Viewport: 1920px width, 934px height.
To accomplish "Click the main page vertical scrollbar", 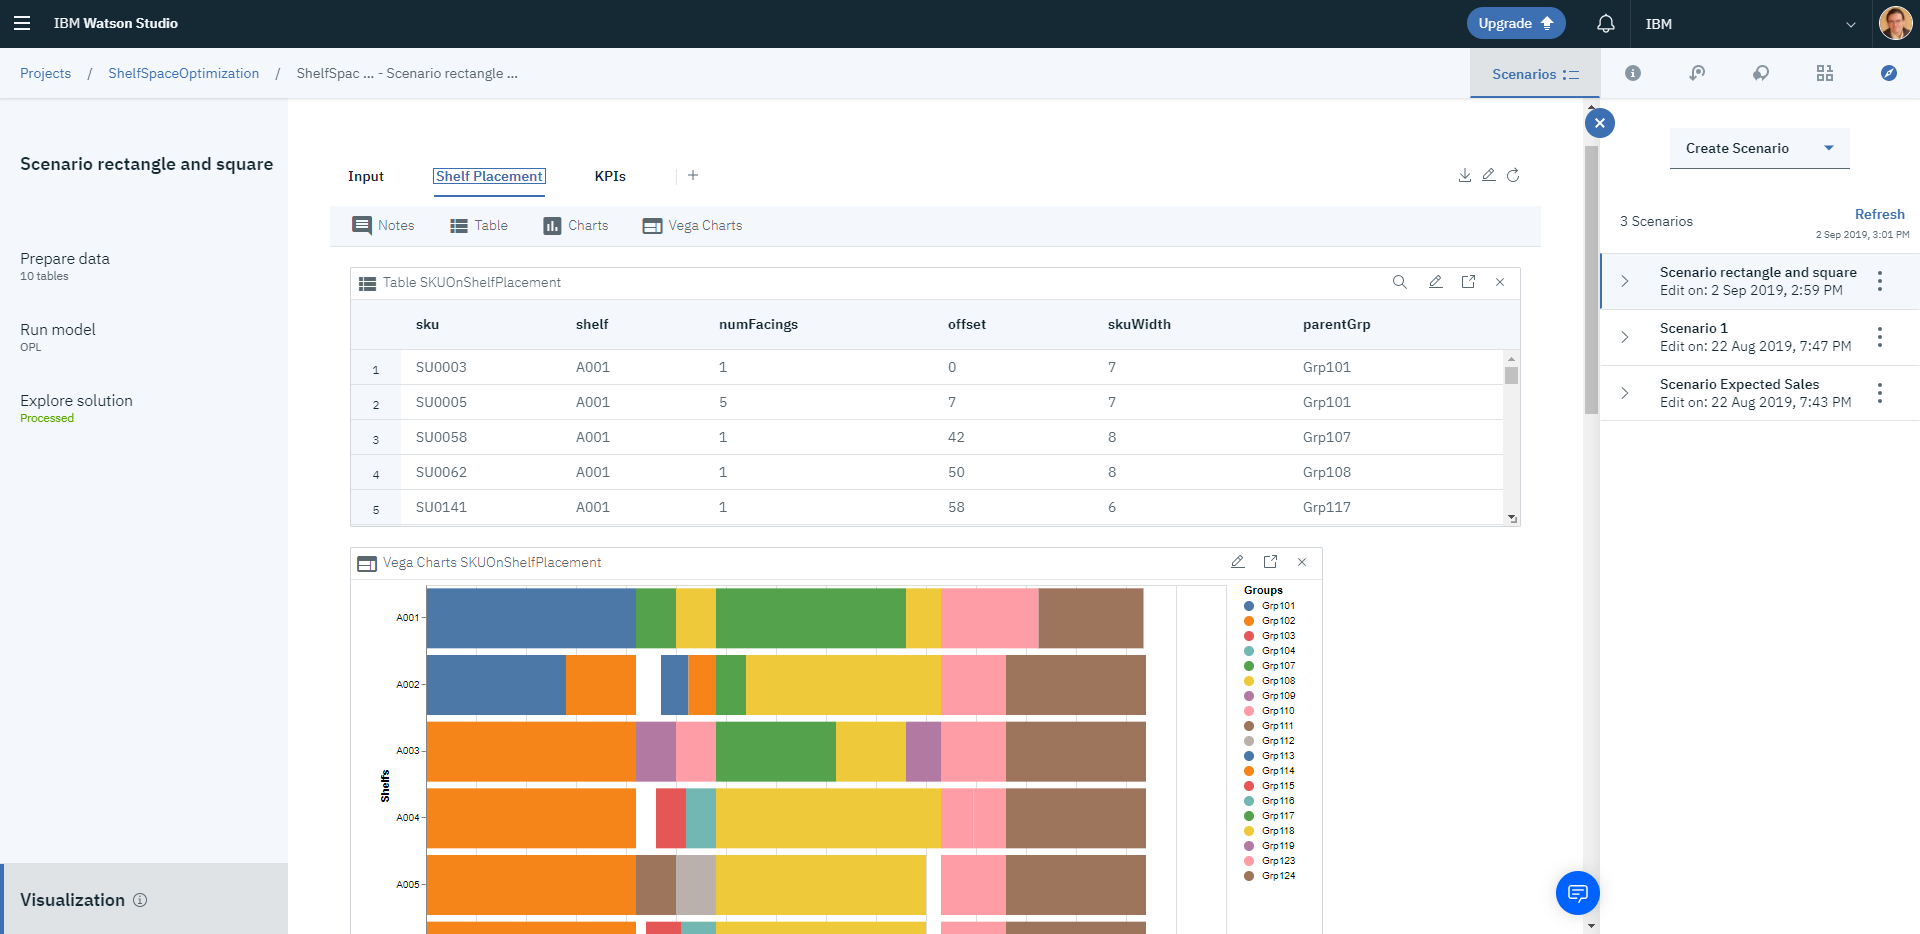I will (x=1591, y=280).
